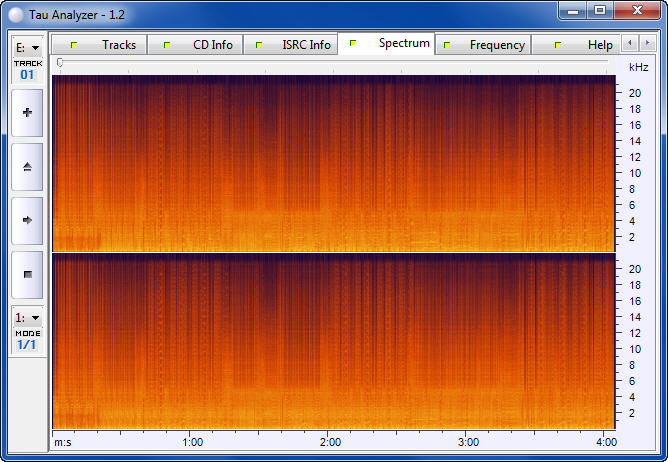Click the upper channel spectrogram
This screenshot has width=668, height=462.
pyautogui.click(x=332, y=163)
